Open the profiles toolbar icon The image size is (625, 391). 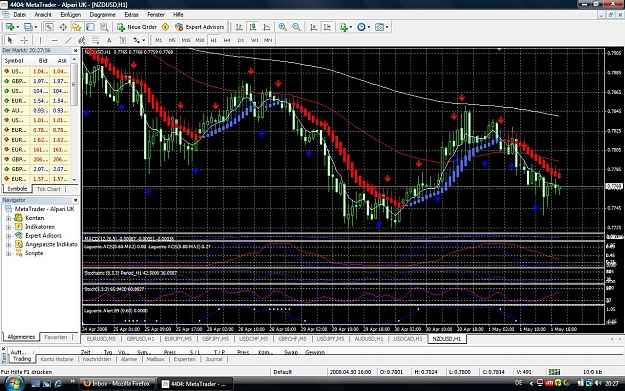(x=28, y=27)
